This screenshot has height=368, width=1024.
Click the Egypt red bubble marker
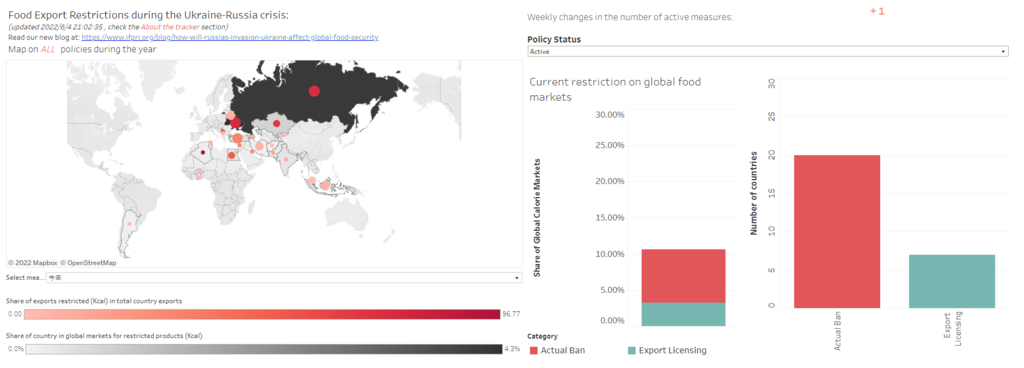coord(231,155)
